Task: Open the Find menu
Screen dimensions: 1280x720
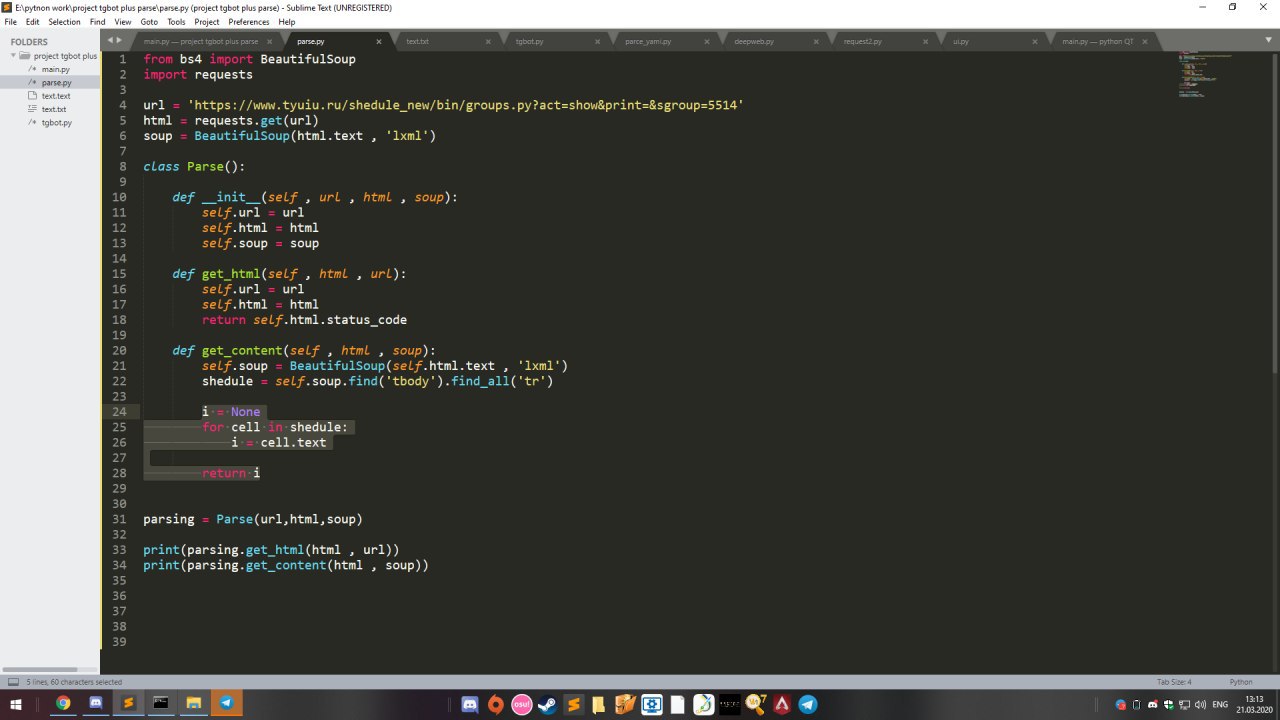Action: pyautogui.click(x=97, y=21)
